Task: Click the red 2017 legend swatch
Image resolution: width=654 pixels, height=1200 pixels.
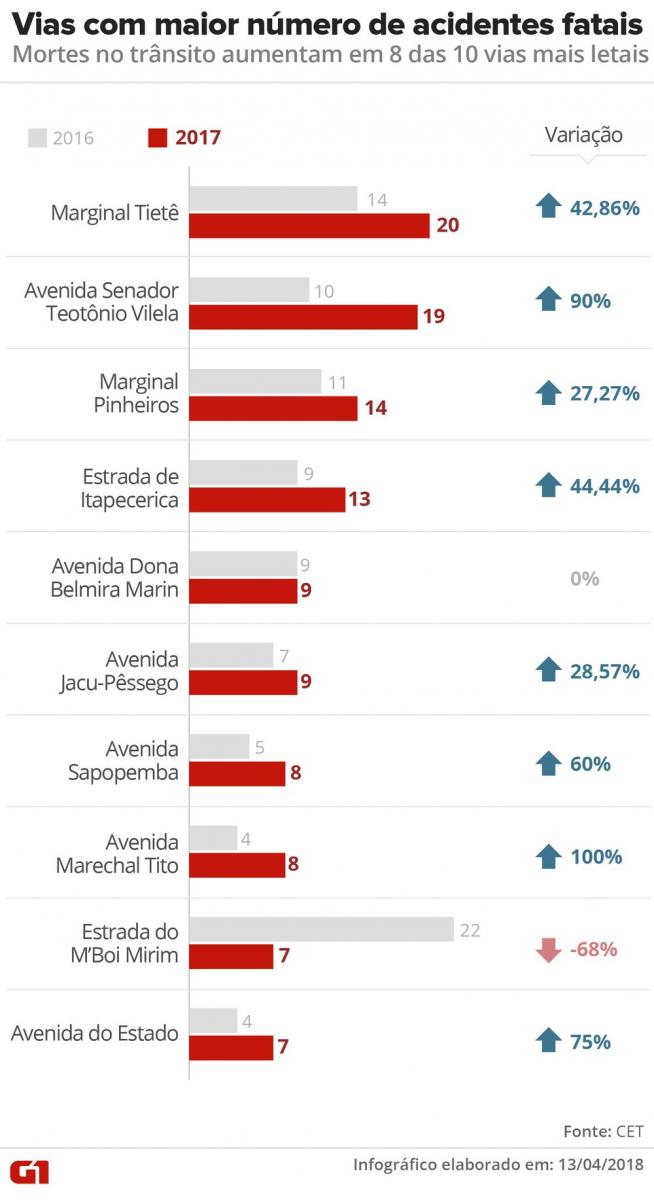Action: point(156,138)
